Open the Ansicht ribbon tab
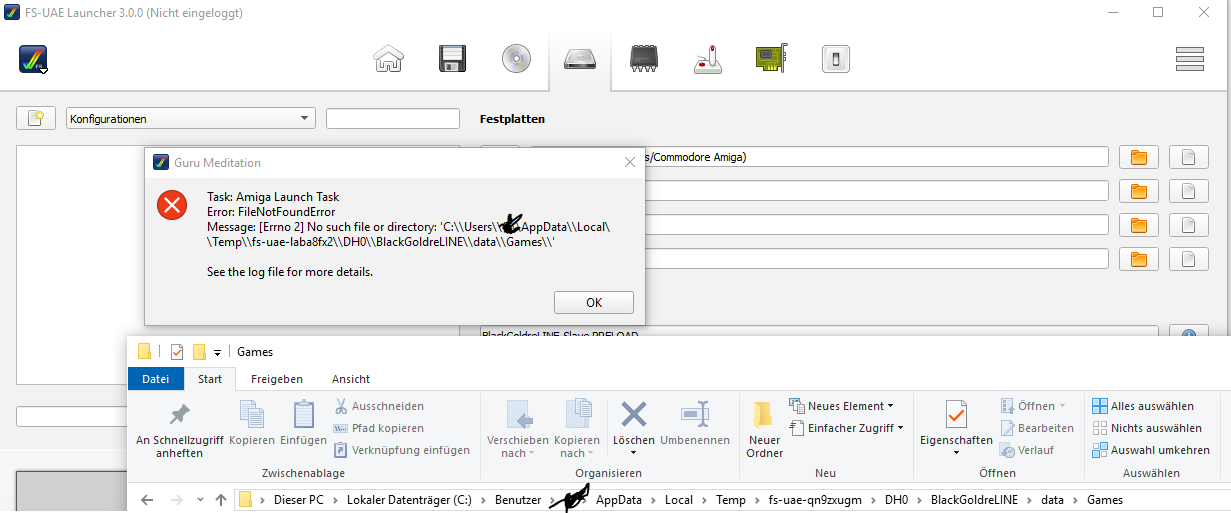This screenshot has width=1231, height=513. (x=351, y=379)
